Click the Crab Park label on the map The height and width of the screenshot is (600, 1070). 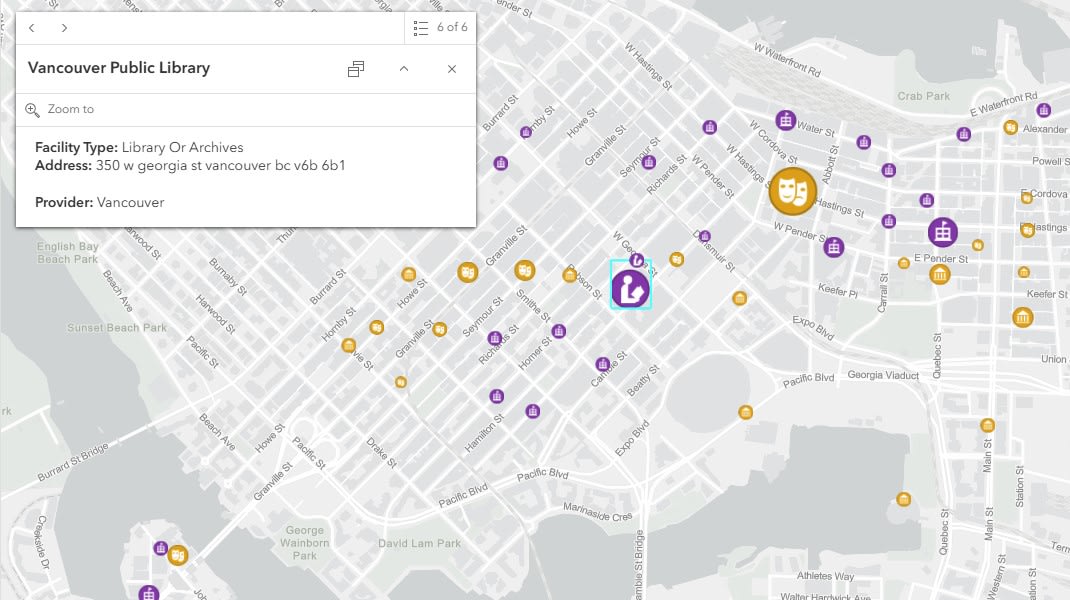(923, 96)
